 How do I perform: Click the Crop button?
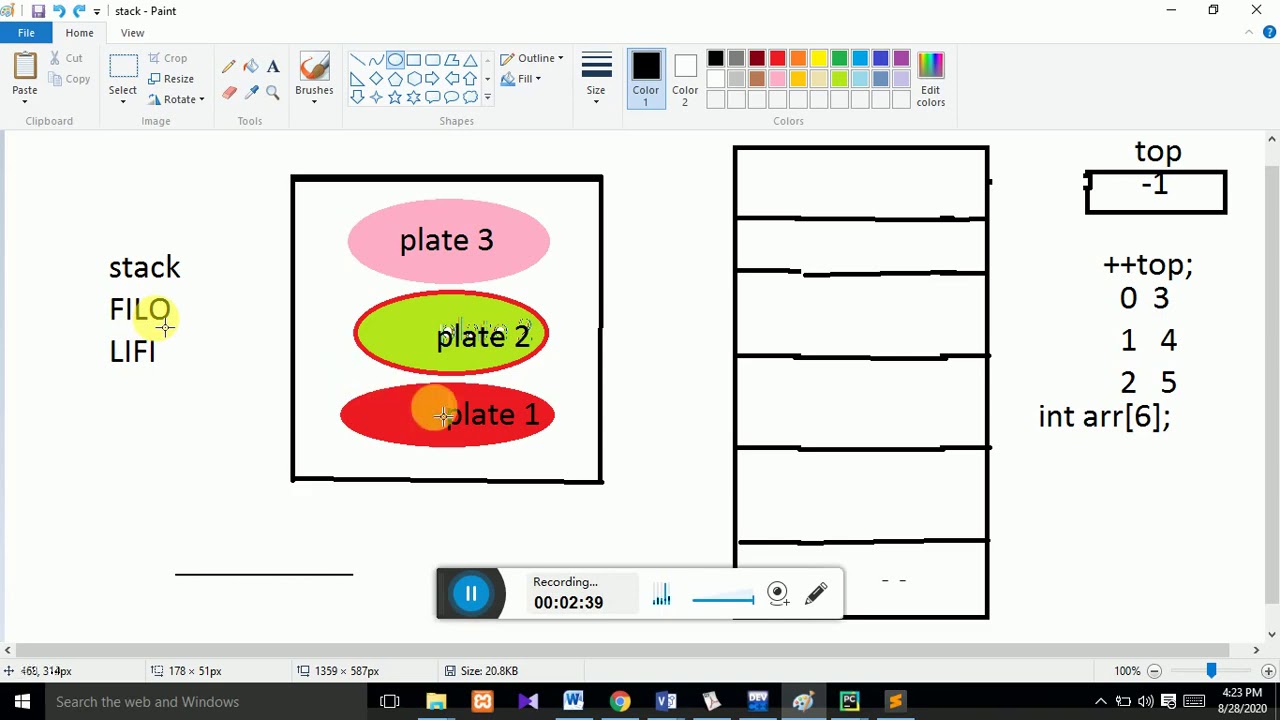pyautogui.click(x=167, y=58)
